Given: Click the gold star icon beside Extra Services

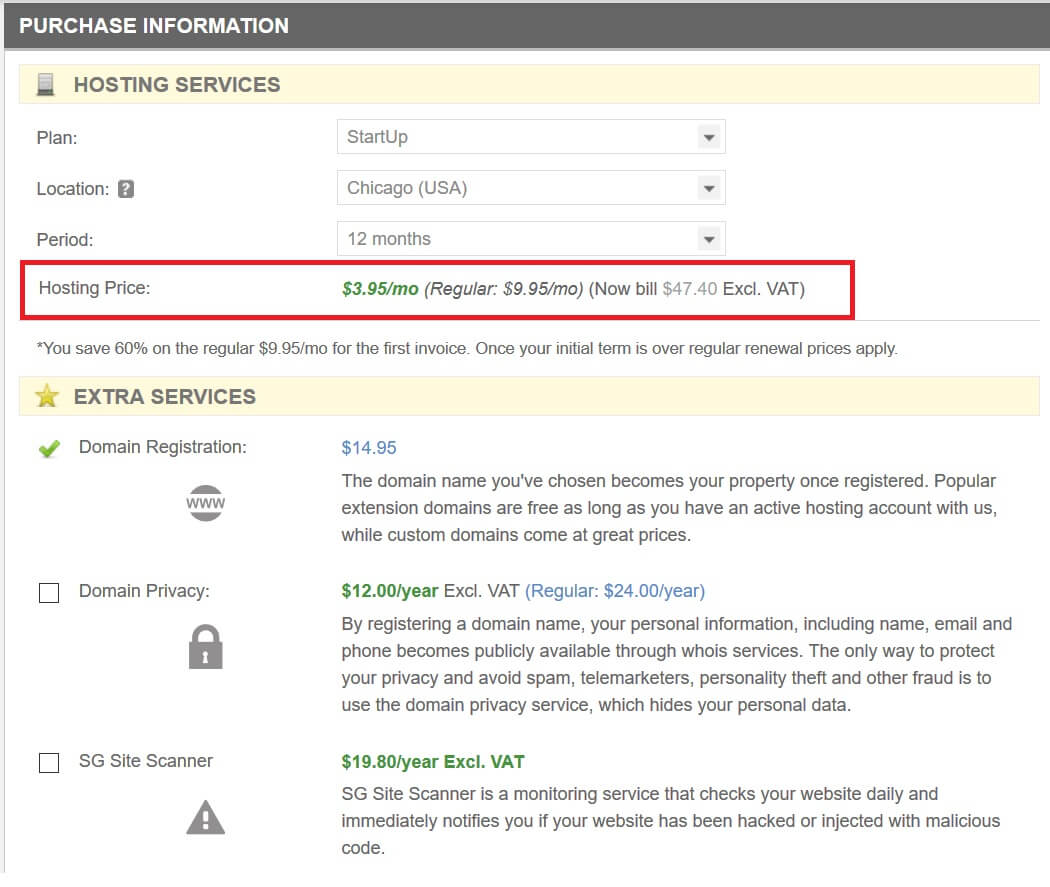Looking at the screenshot, I should (47, 396).
